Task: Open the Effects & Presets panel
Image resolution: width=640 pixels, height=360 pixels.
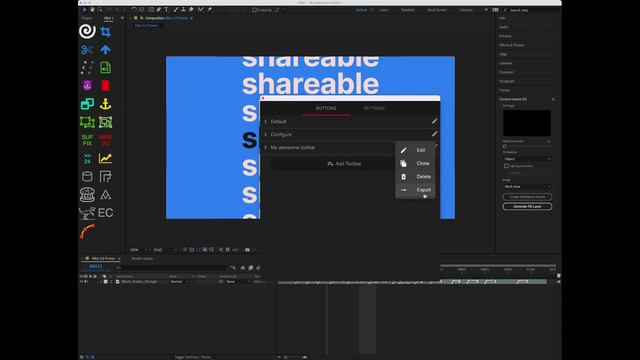Action: point(511,45)
